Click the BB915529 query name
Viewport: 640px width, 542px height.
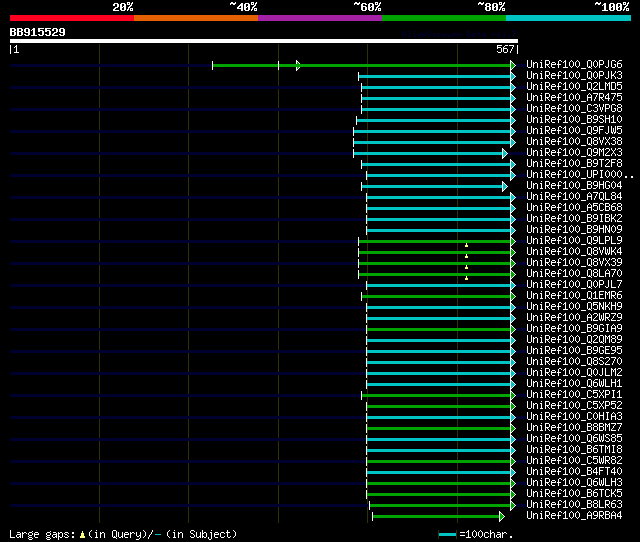pos(37,32)
